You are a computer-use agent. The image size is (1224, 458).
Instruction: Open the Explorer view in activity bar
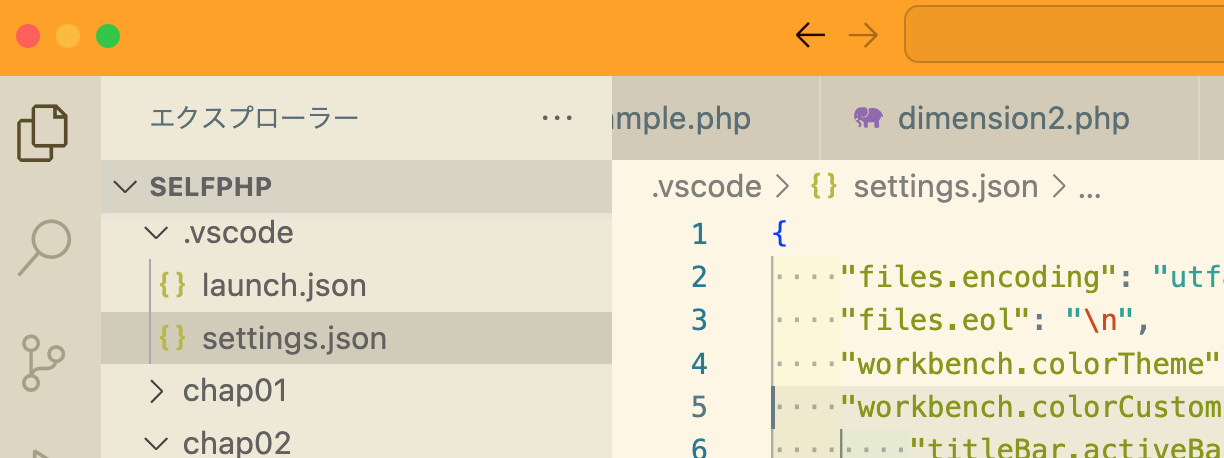[x=43, y=133]
